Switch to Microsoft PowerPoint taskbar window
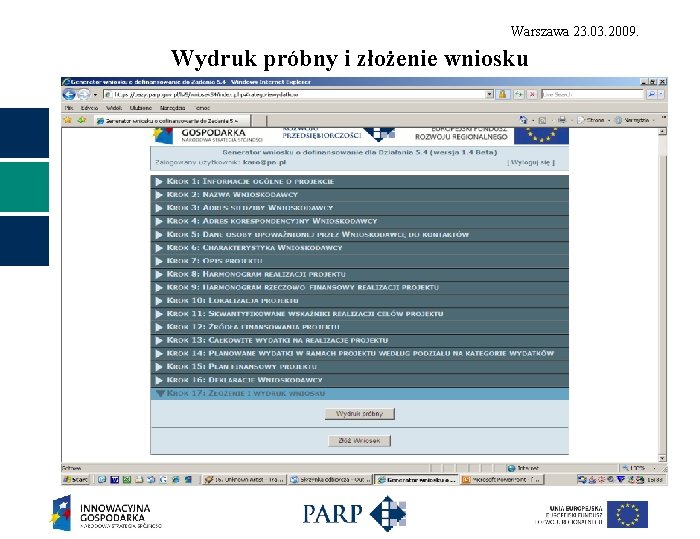Image resolution: width=700 pixels, height=539 pixels. click(x=502, y=480)
